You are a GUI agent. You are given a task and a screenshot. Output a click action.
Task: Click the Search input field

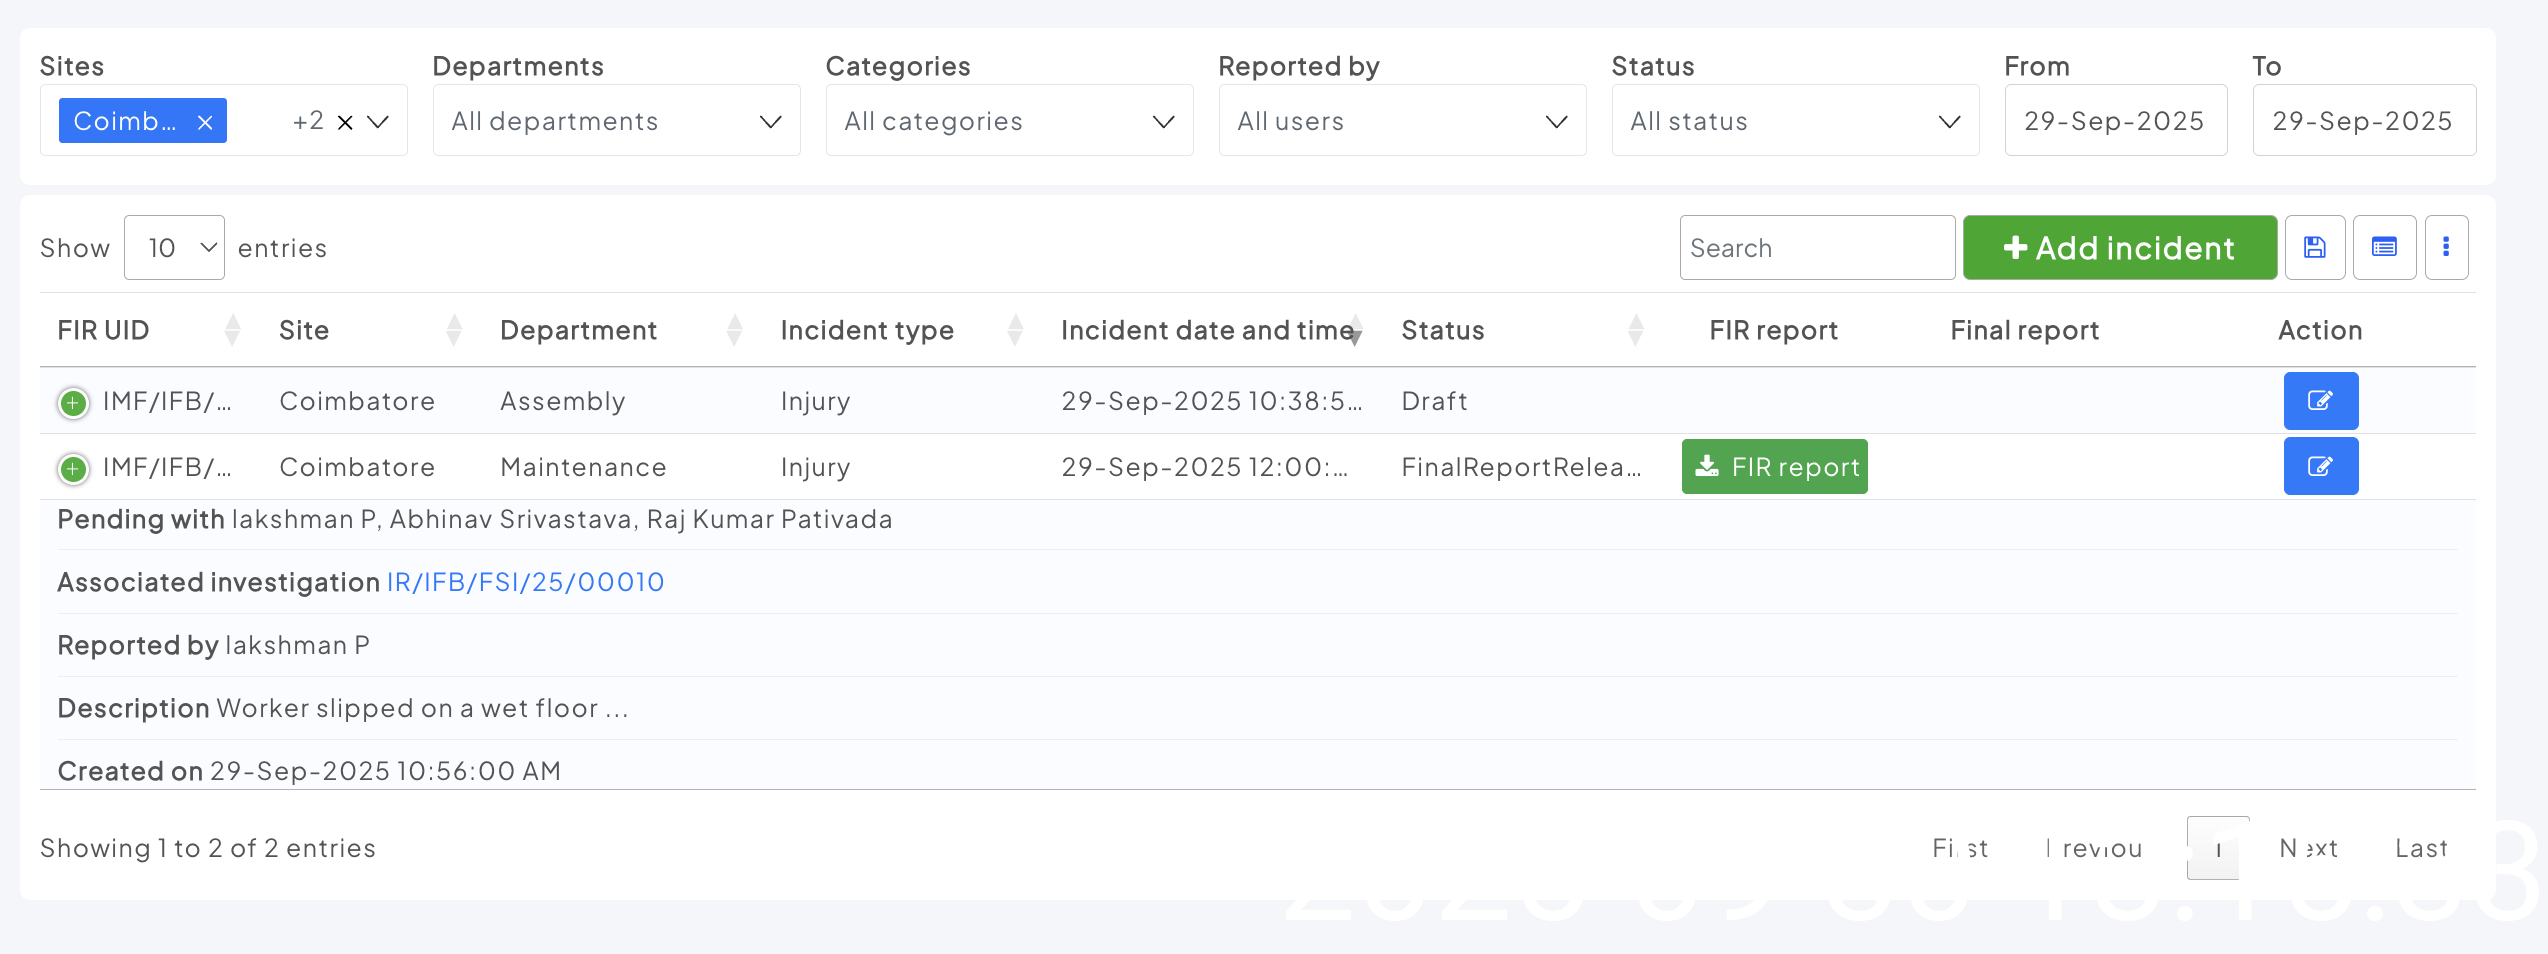coord(1816,248)
